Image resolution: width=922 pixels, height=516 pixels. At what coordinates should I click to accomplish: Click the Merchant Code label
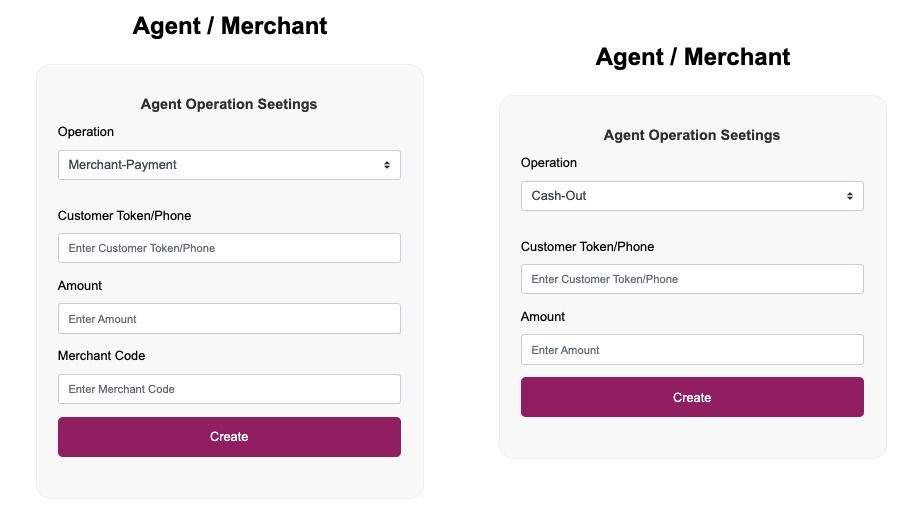click(101, 356)
